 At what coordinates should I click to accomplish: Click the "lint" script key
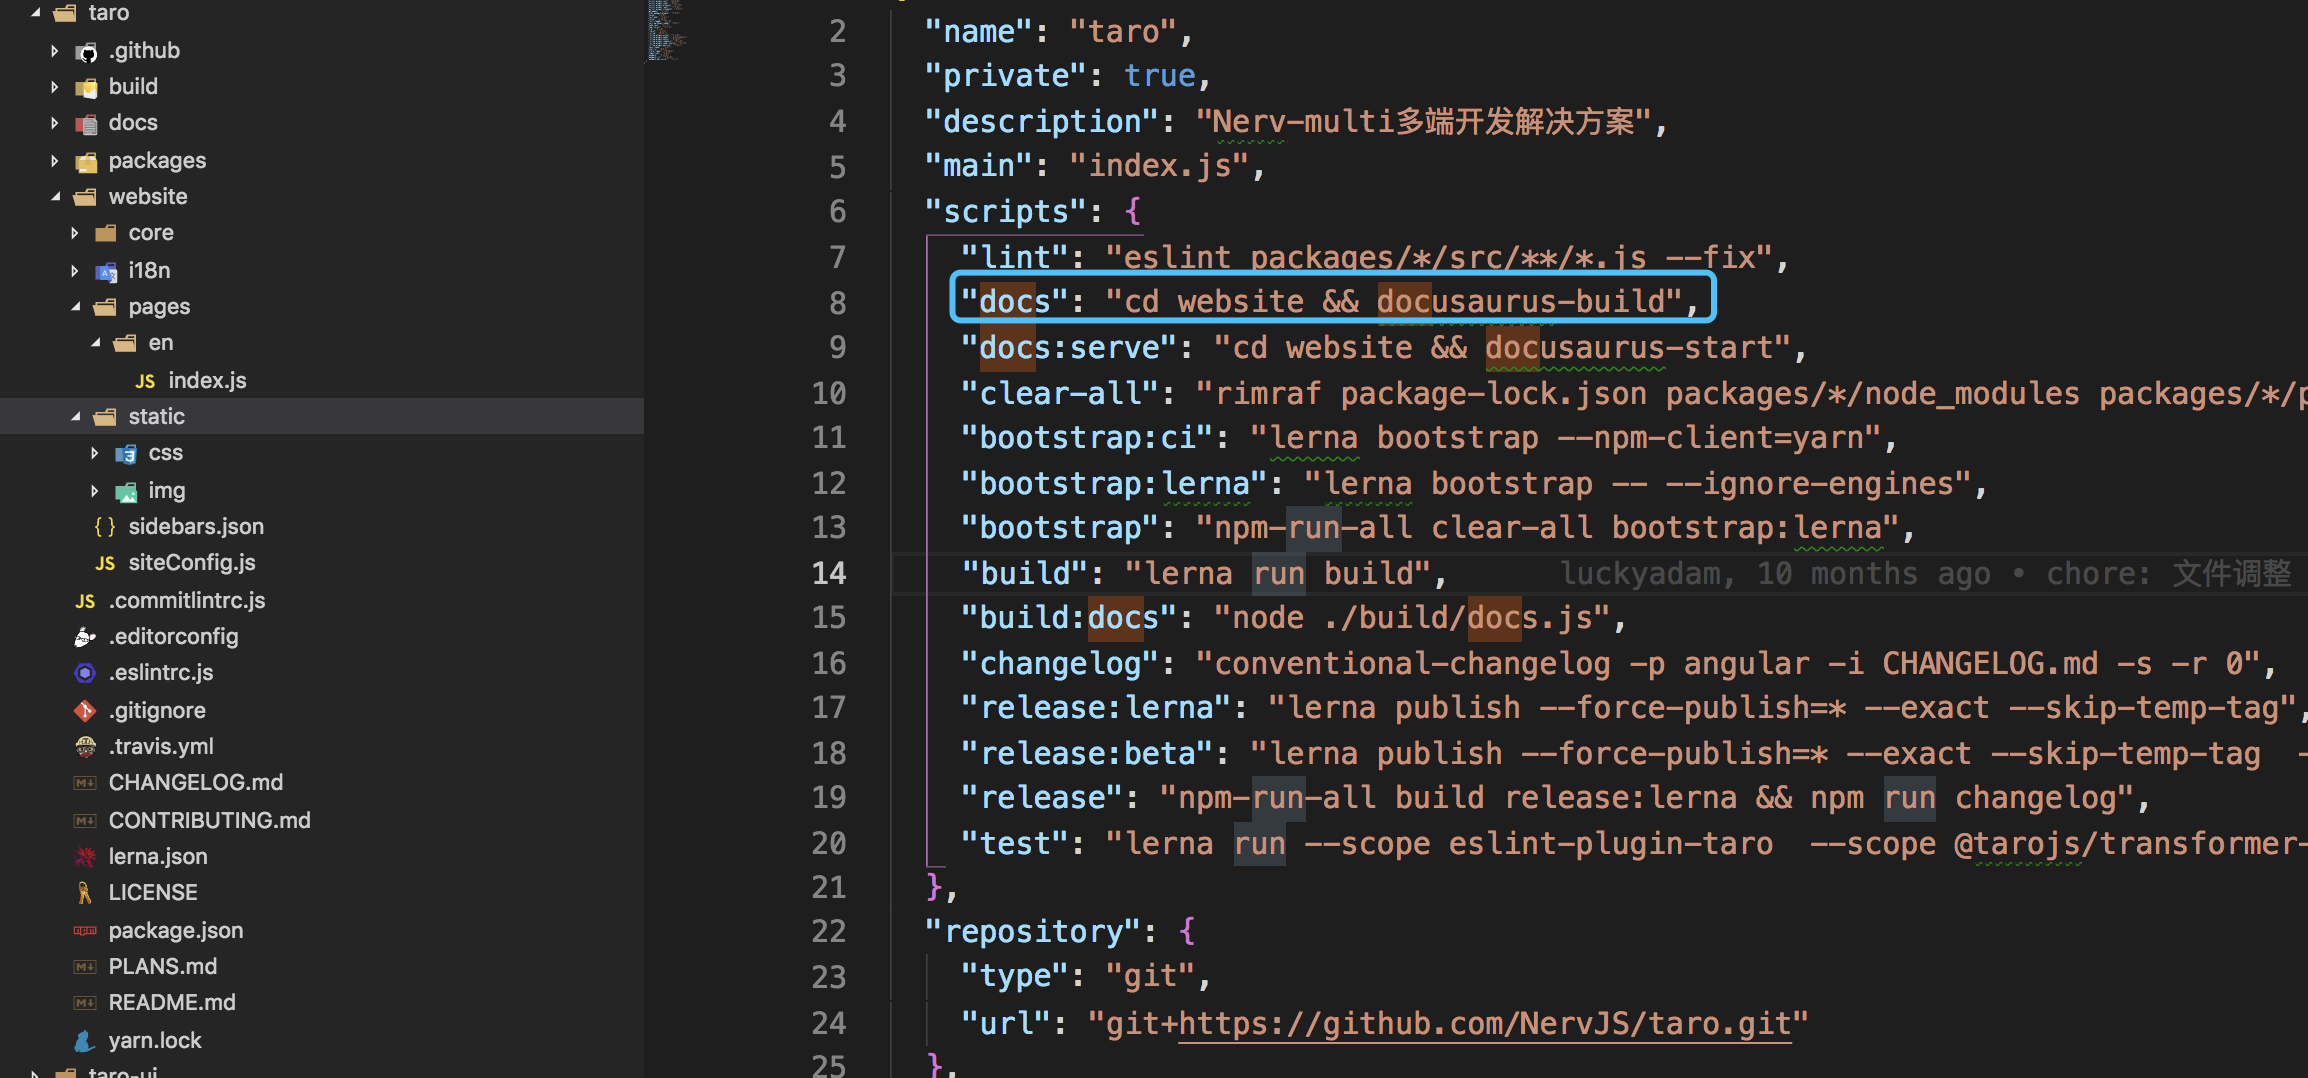pos(1015,258)
